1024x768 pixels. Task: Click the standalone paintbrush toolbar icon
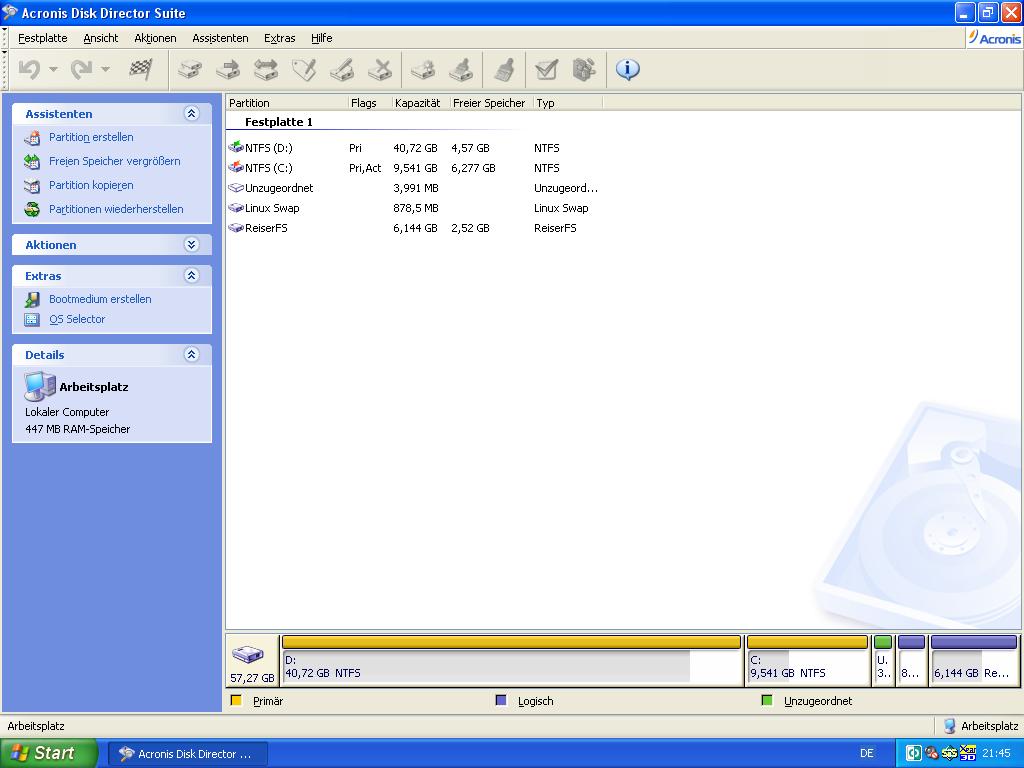504,69
